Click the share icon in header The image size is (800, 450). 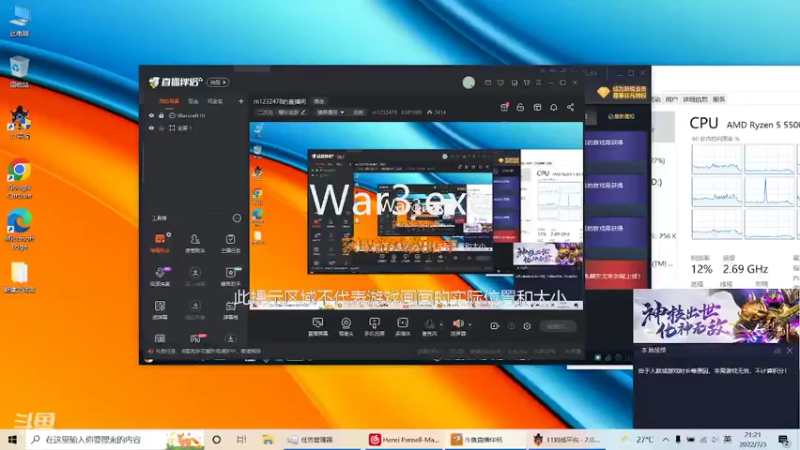click(x=570, y=107)
